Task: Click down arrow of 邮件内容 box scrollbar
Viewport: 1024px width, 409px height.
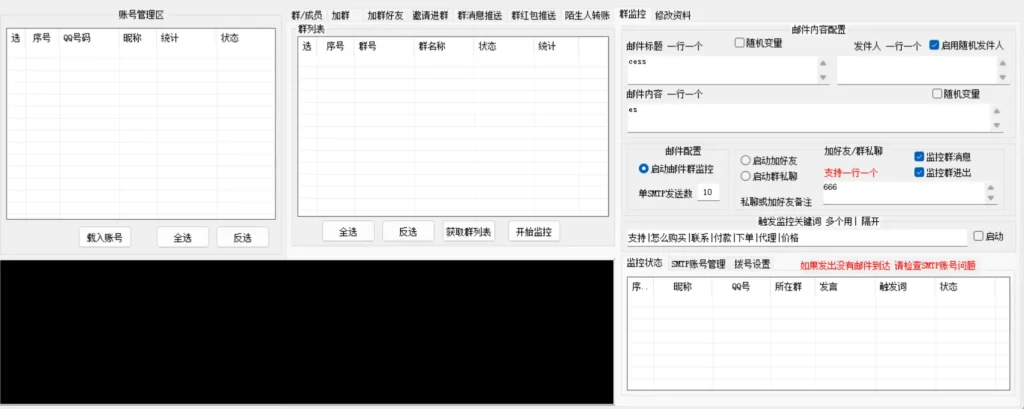Action: [997, 125]
